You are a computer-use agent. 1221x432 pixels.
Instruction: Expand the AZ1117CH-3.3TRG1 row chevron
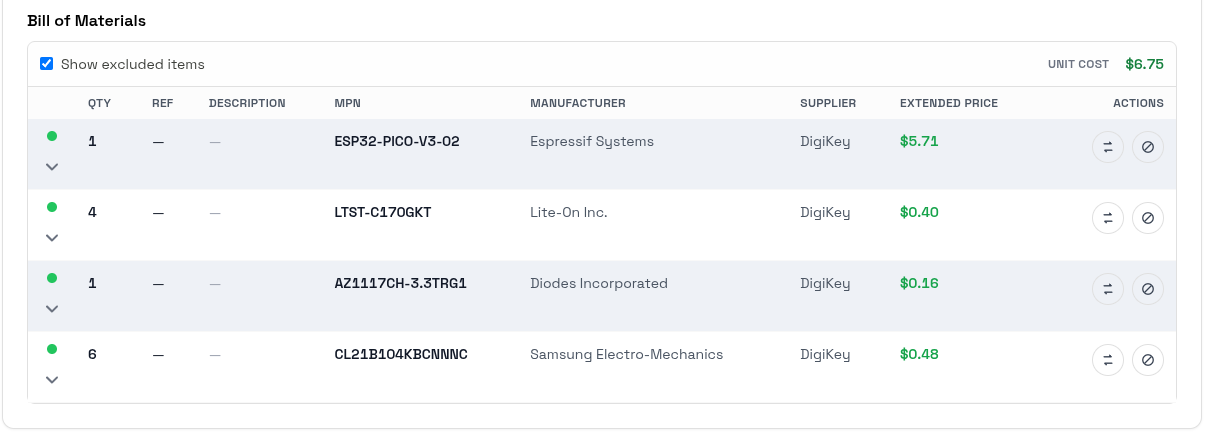52,309
